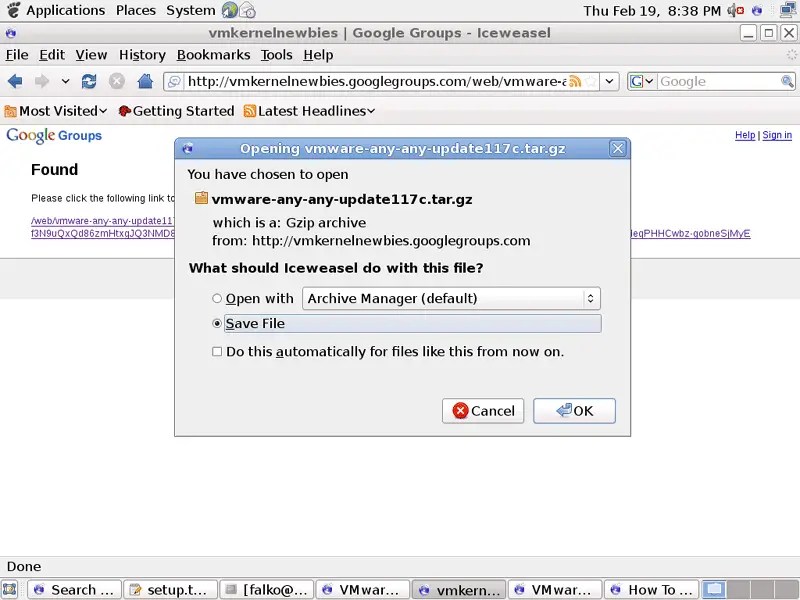Click the archive file icon beside the file name
The image size is (800, 600).
202,198
